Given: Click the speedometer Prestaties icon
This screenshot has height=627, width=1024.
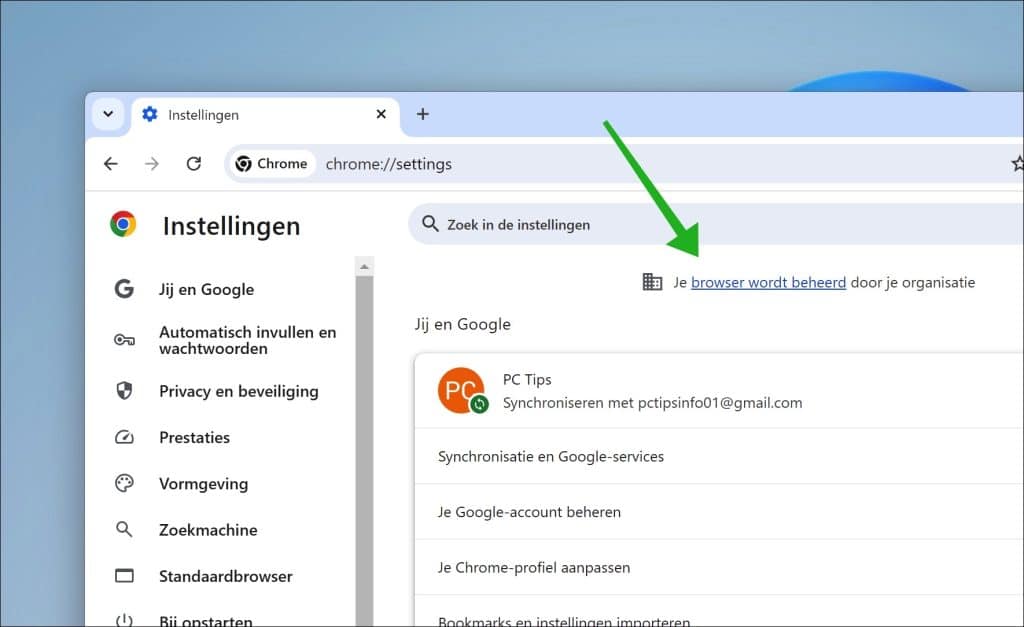Looking at the screenshot, I should (124, 437).
